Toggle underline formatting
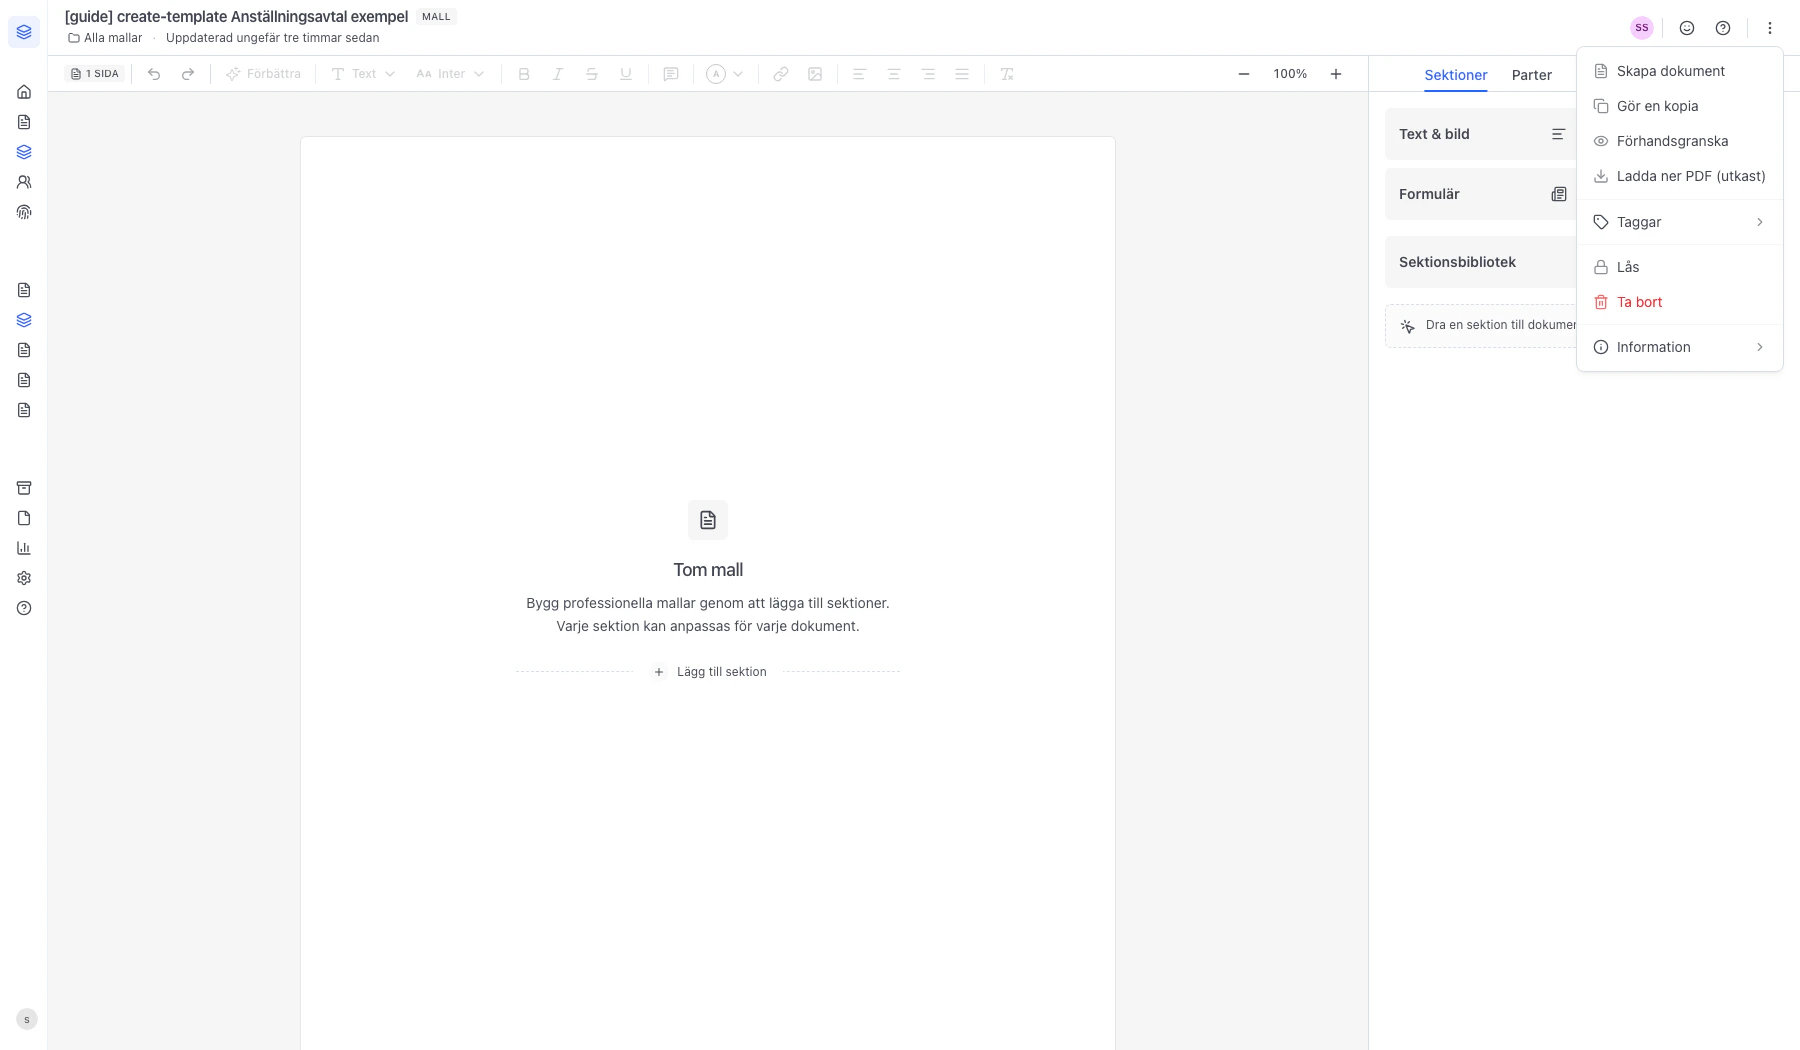The image size is (1800, 1050). pyautogui.click(x=626, y=74)
